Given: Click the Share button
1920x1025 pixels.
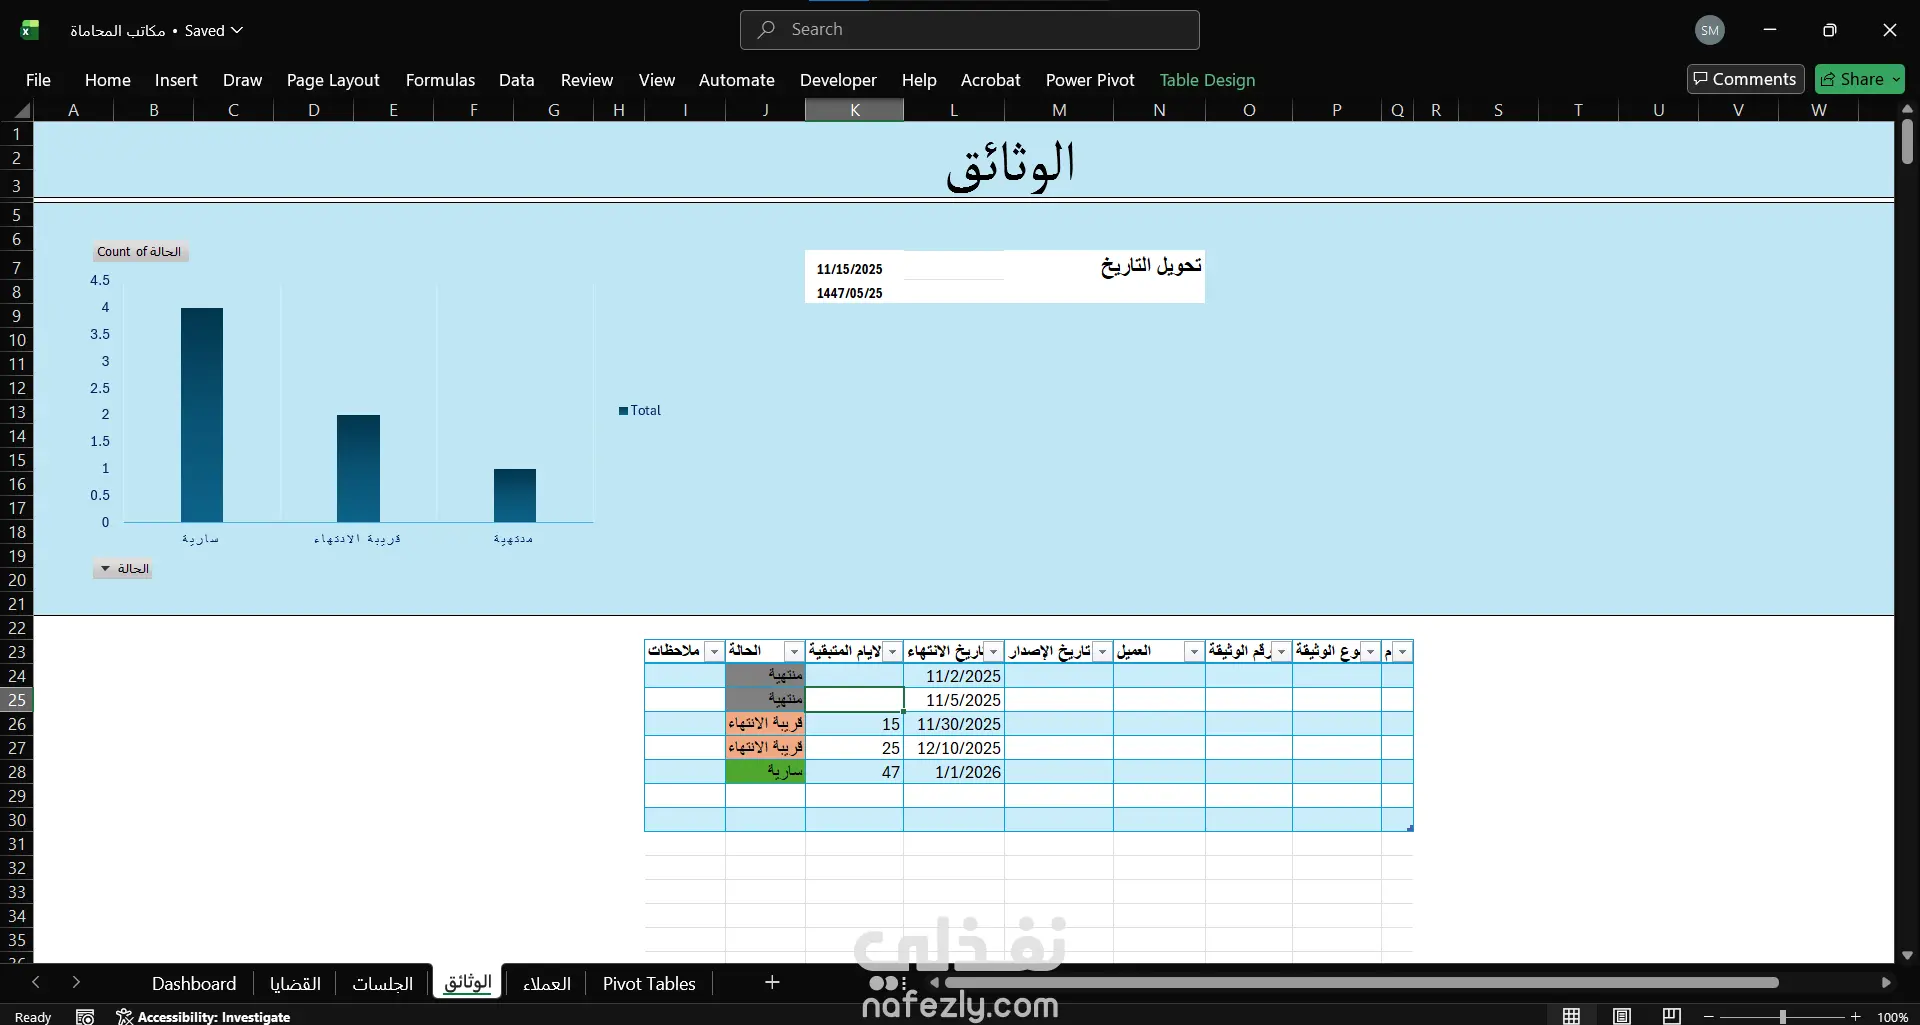Looking at the screenshot, I should (1860, 79).
